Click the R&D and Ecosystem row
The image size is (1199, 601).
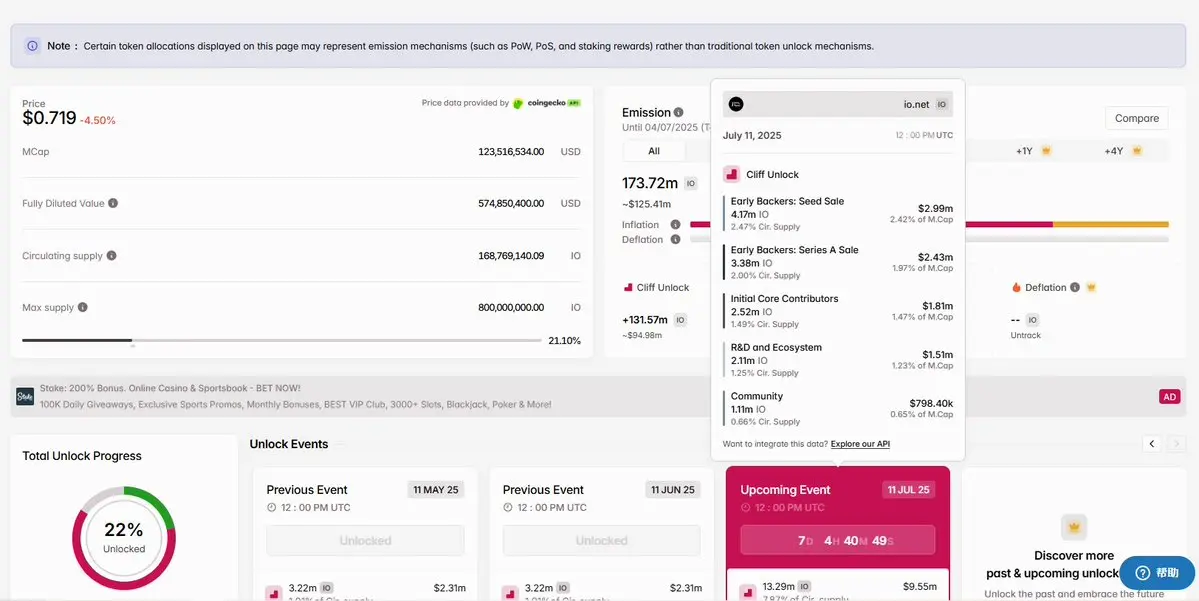tap(838, 360)
